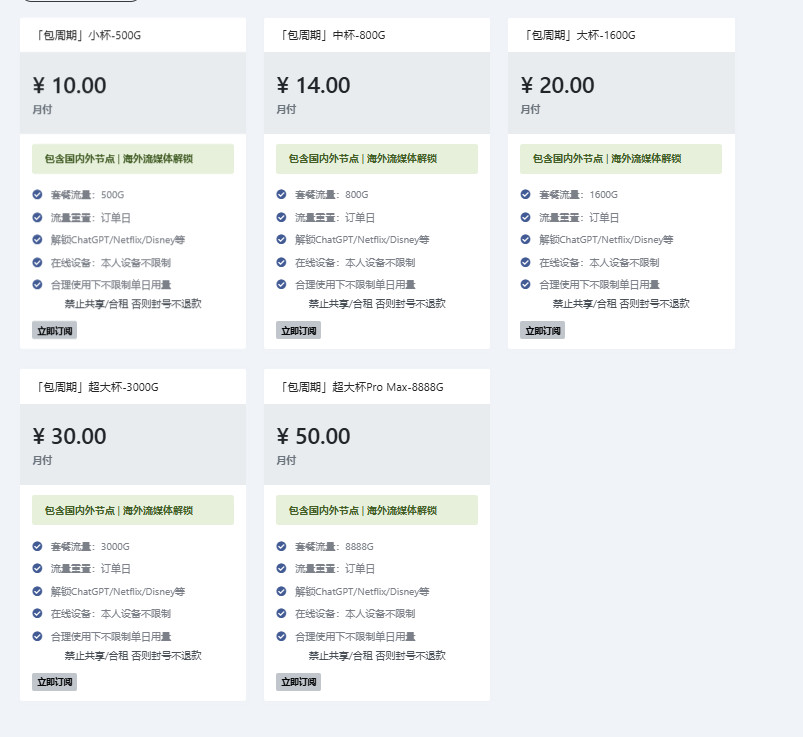Order the 超大杯-3000G plan via 立即订阅
The height and width of the screenshot is (737, 803).
click(x=54, y=682)
